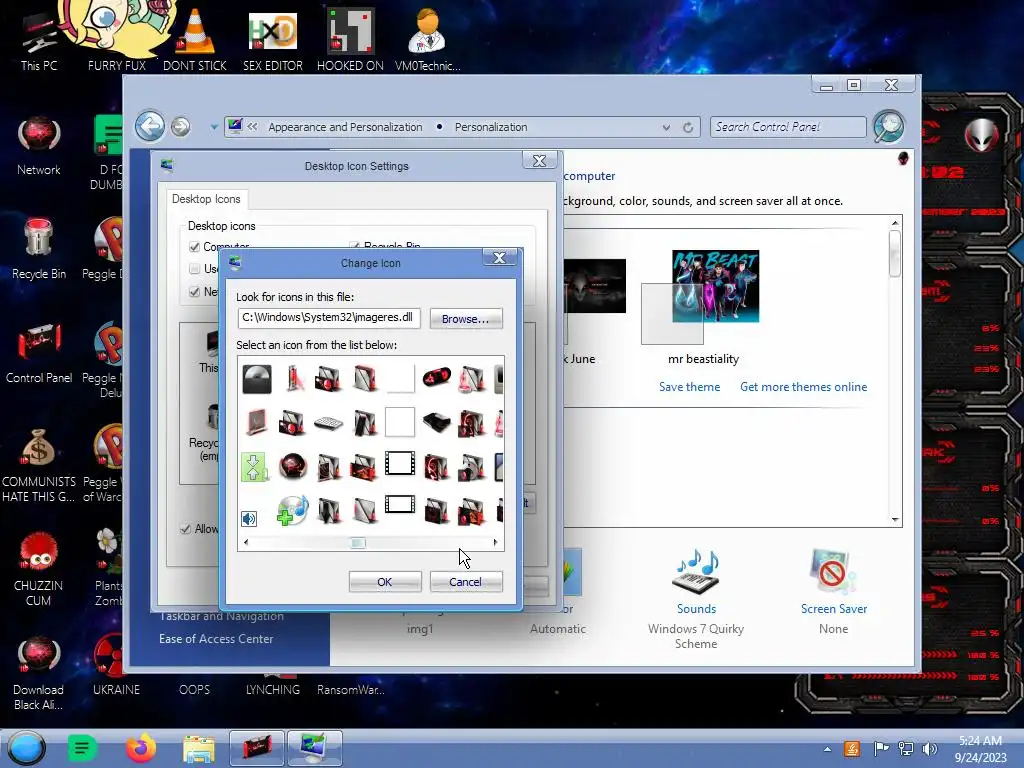Pick the green compress arrows icon
This screenshot has height=768, width=1024.
click(253, 467)
